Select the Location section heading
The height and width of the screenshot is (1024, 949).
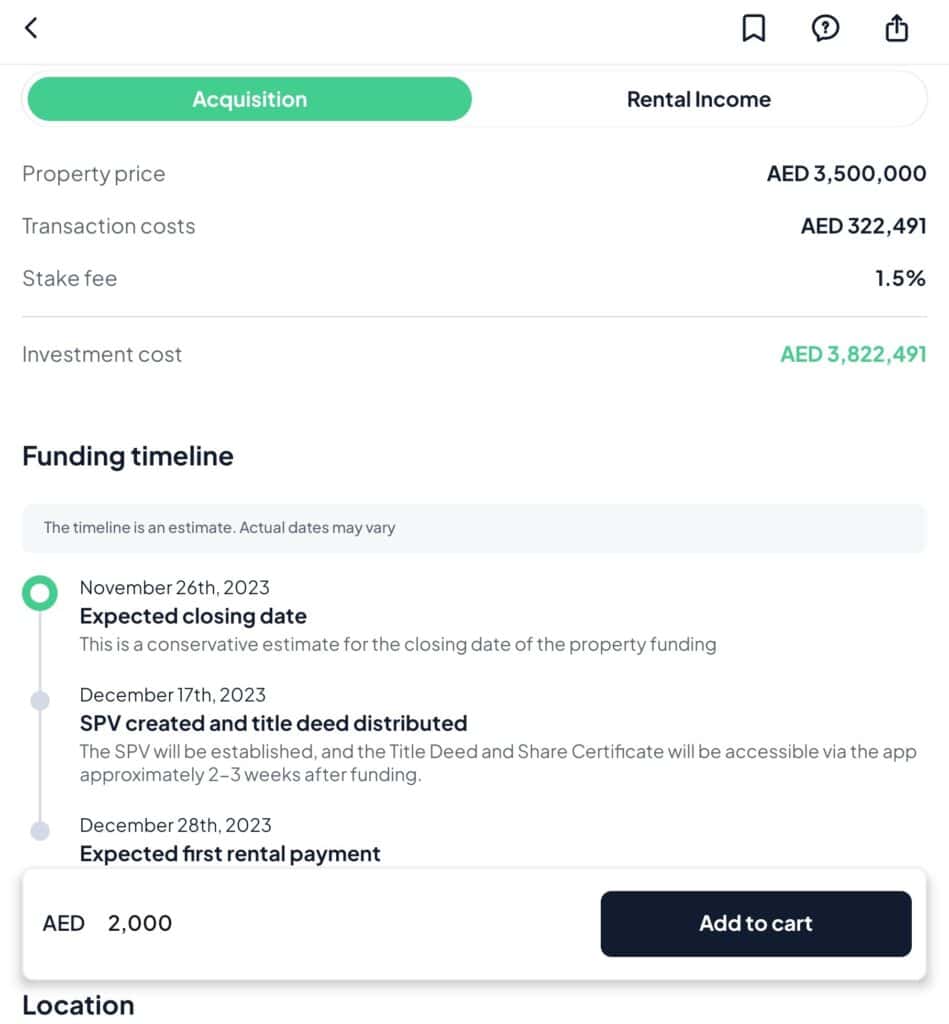point(78,1005)
